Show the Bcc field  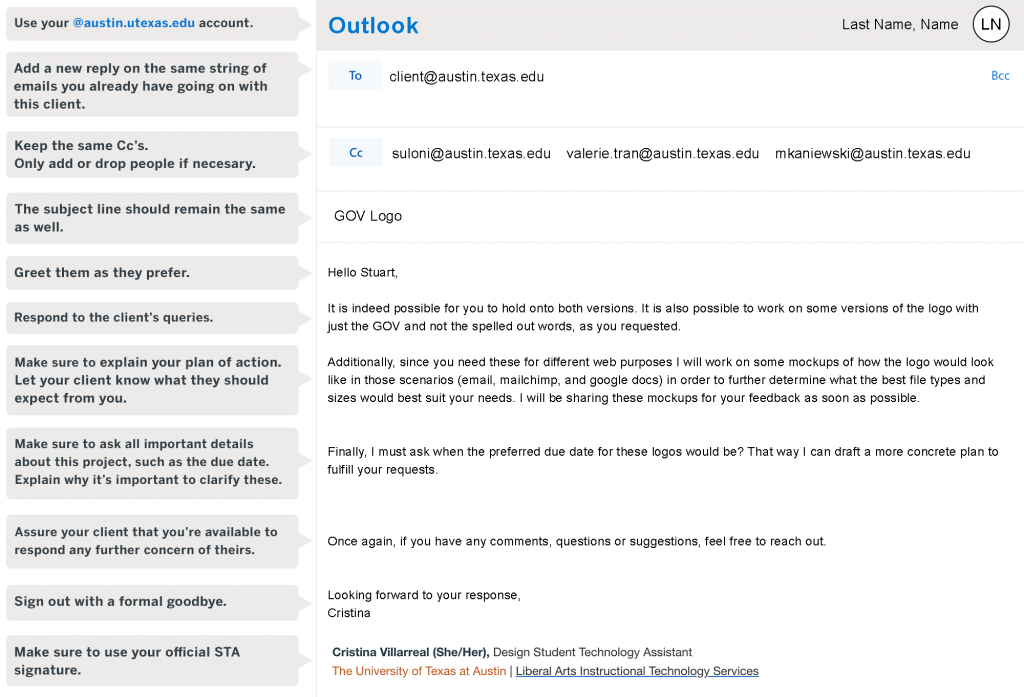pos(1000,76)
